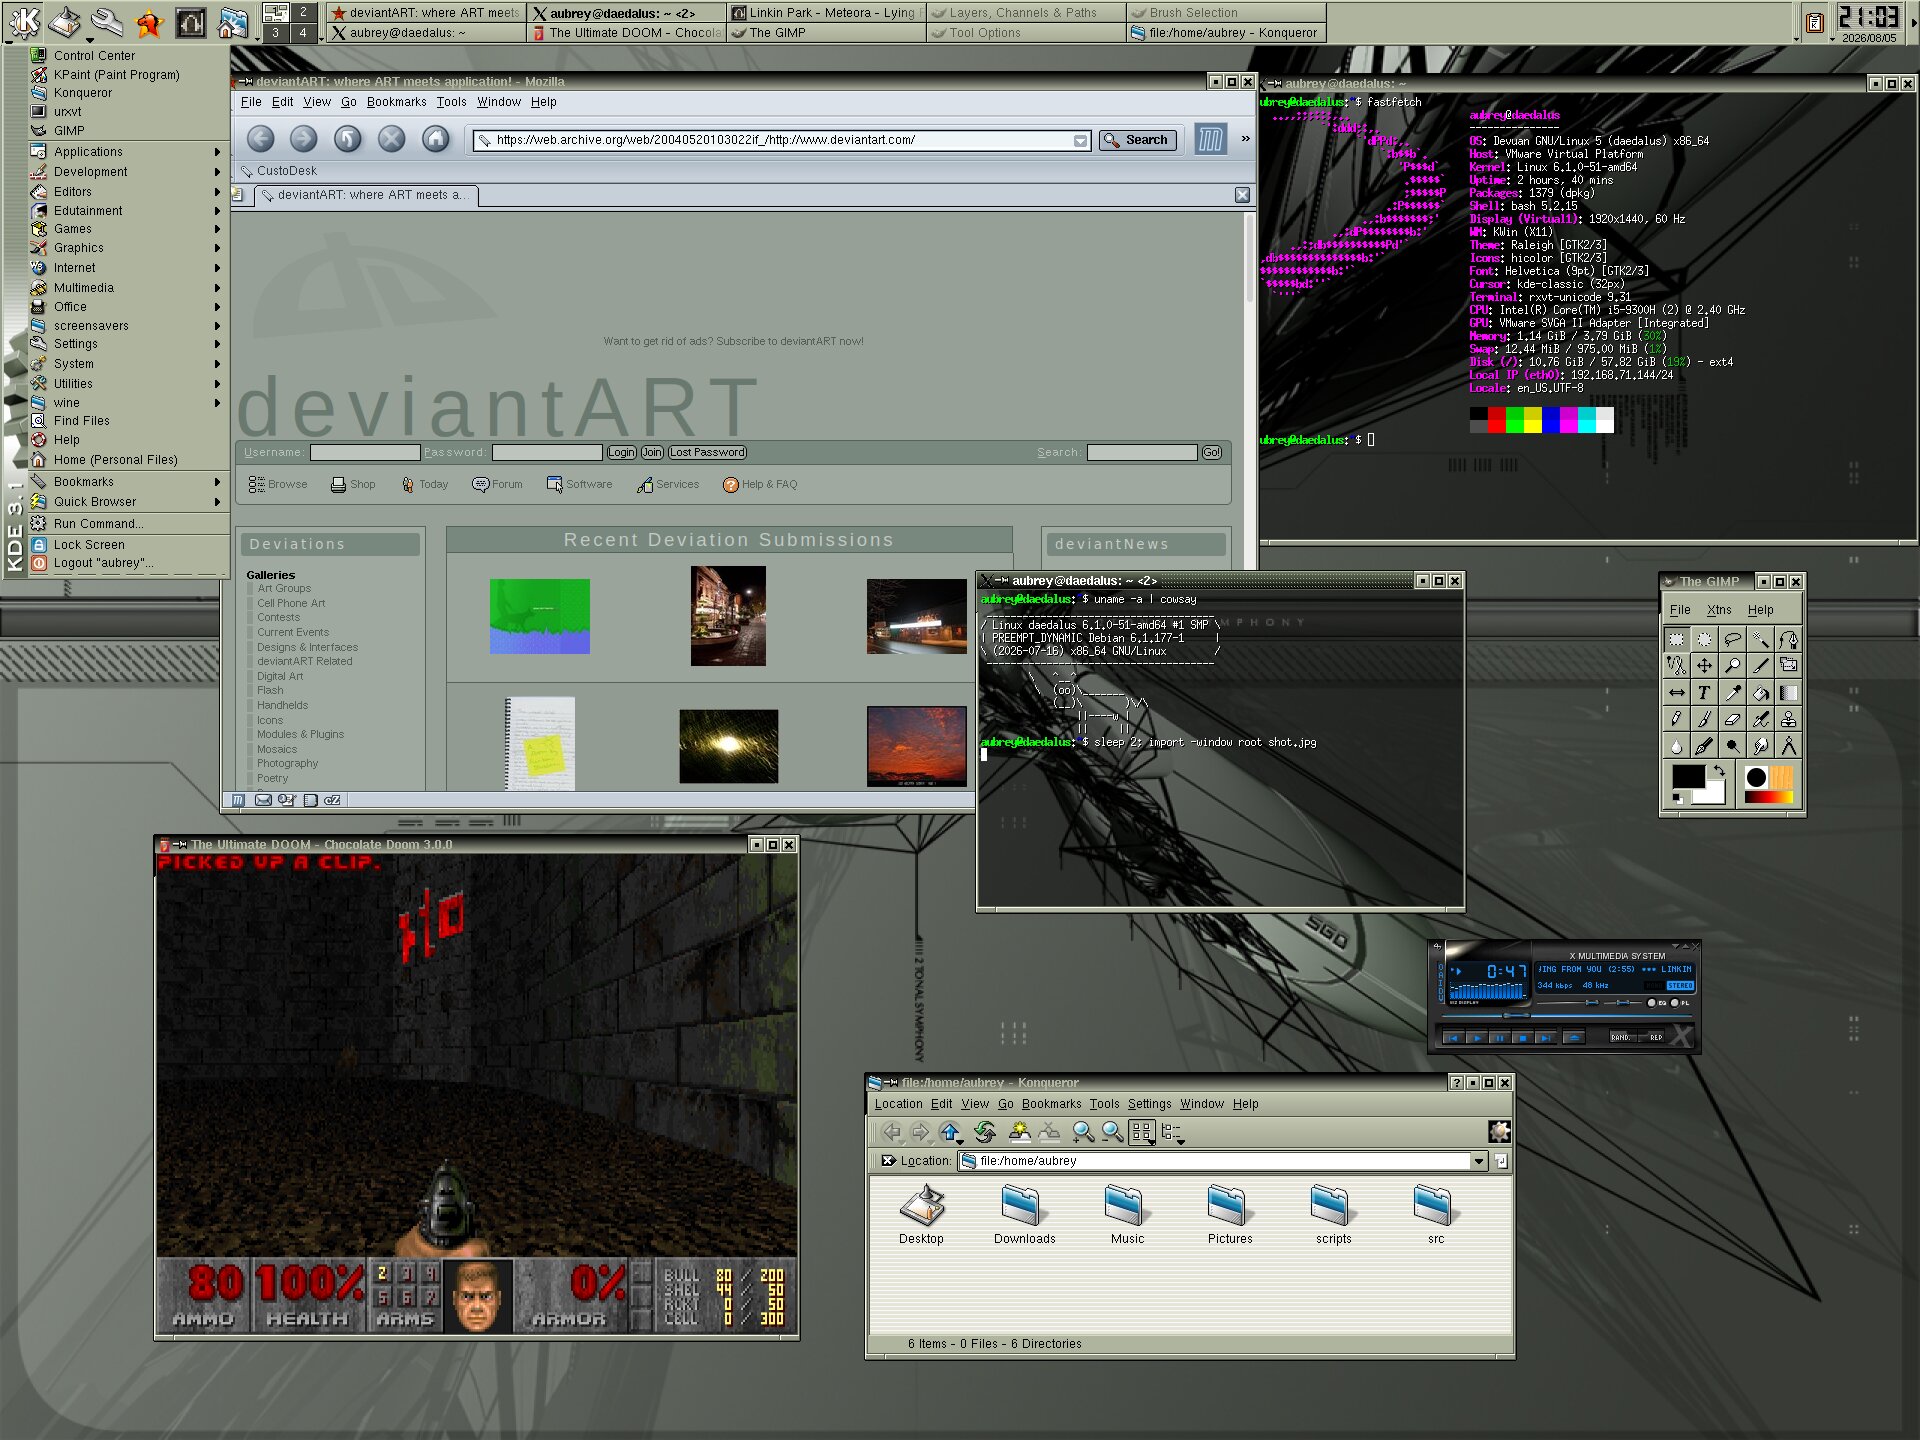Choose the Fuzzy Select magic wand in GIMP
1920x1440 pixels.
[x=1761, y=639]
